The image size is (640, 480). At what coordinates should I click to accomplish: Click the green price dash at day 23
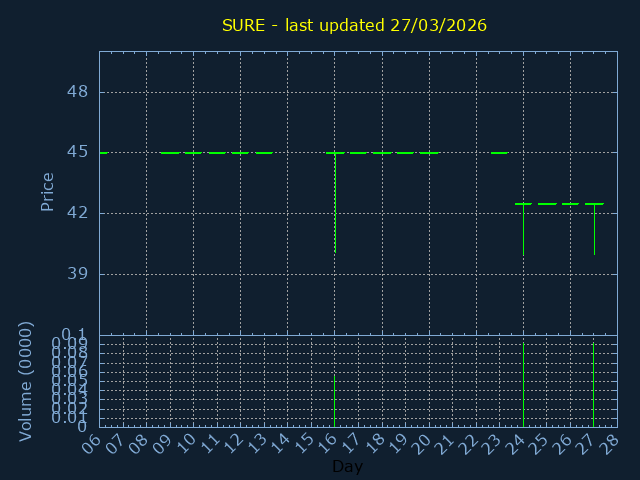tap(499, 153)
